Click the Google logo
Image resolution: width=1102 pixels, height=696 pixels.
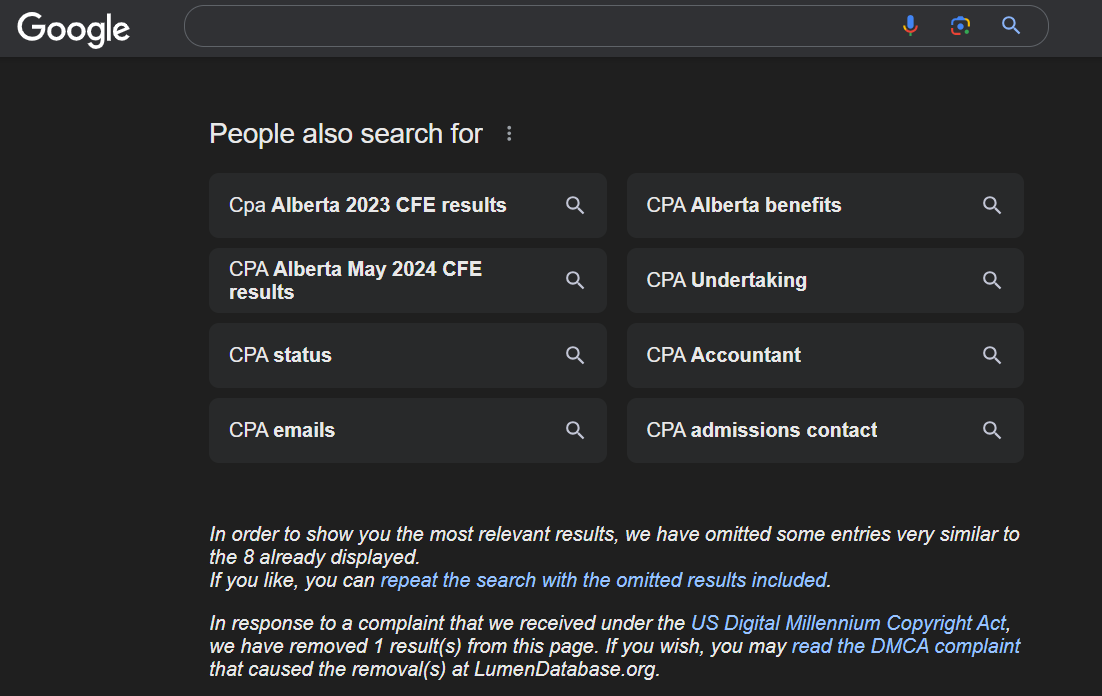tap(73, 29)
